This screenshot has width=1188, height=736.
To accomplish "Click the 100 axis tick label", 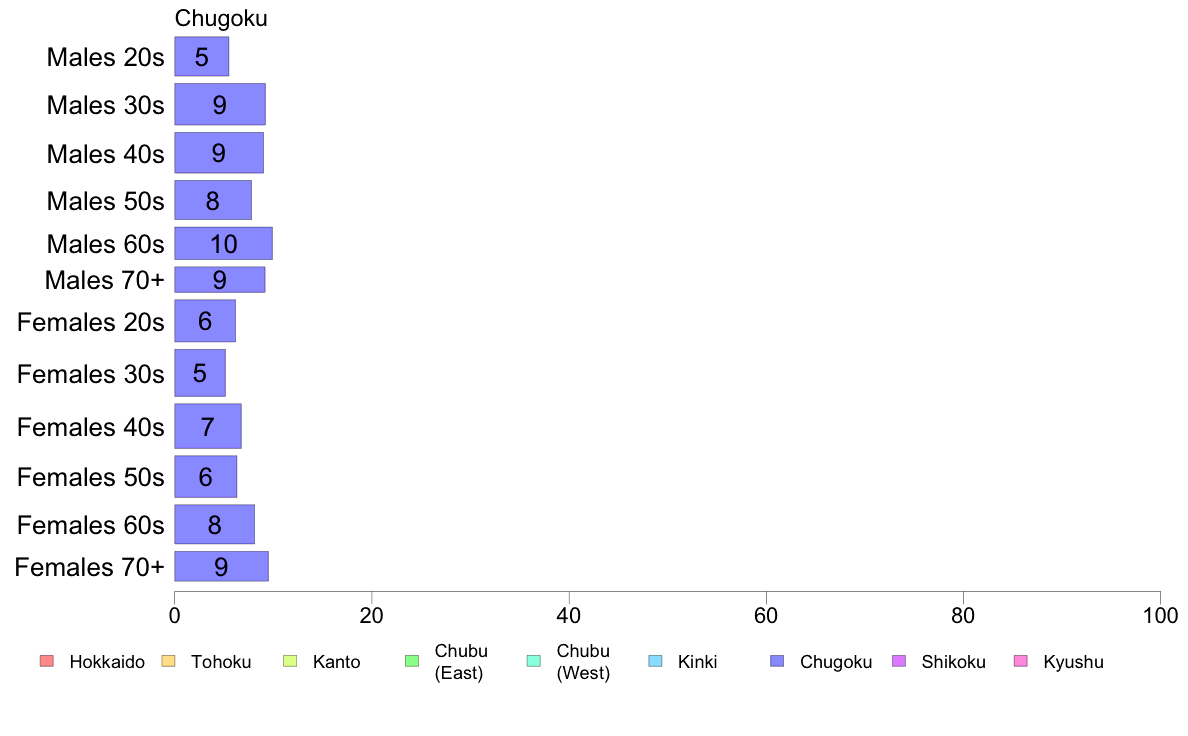I will point(1160,615).
